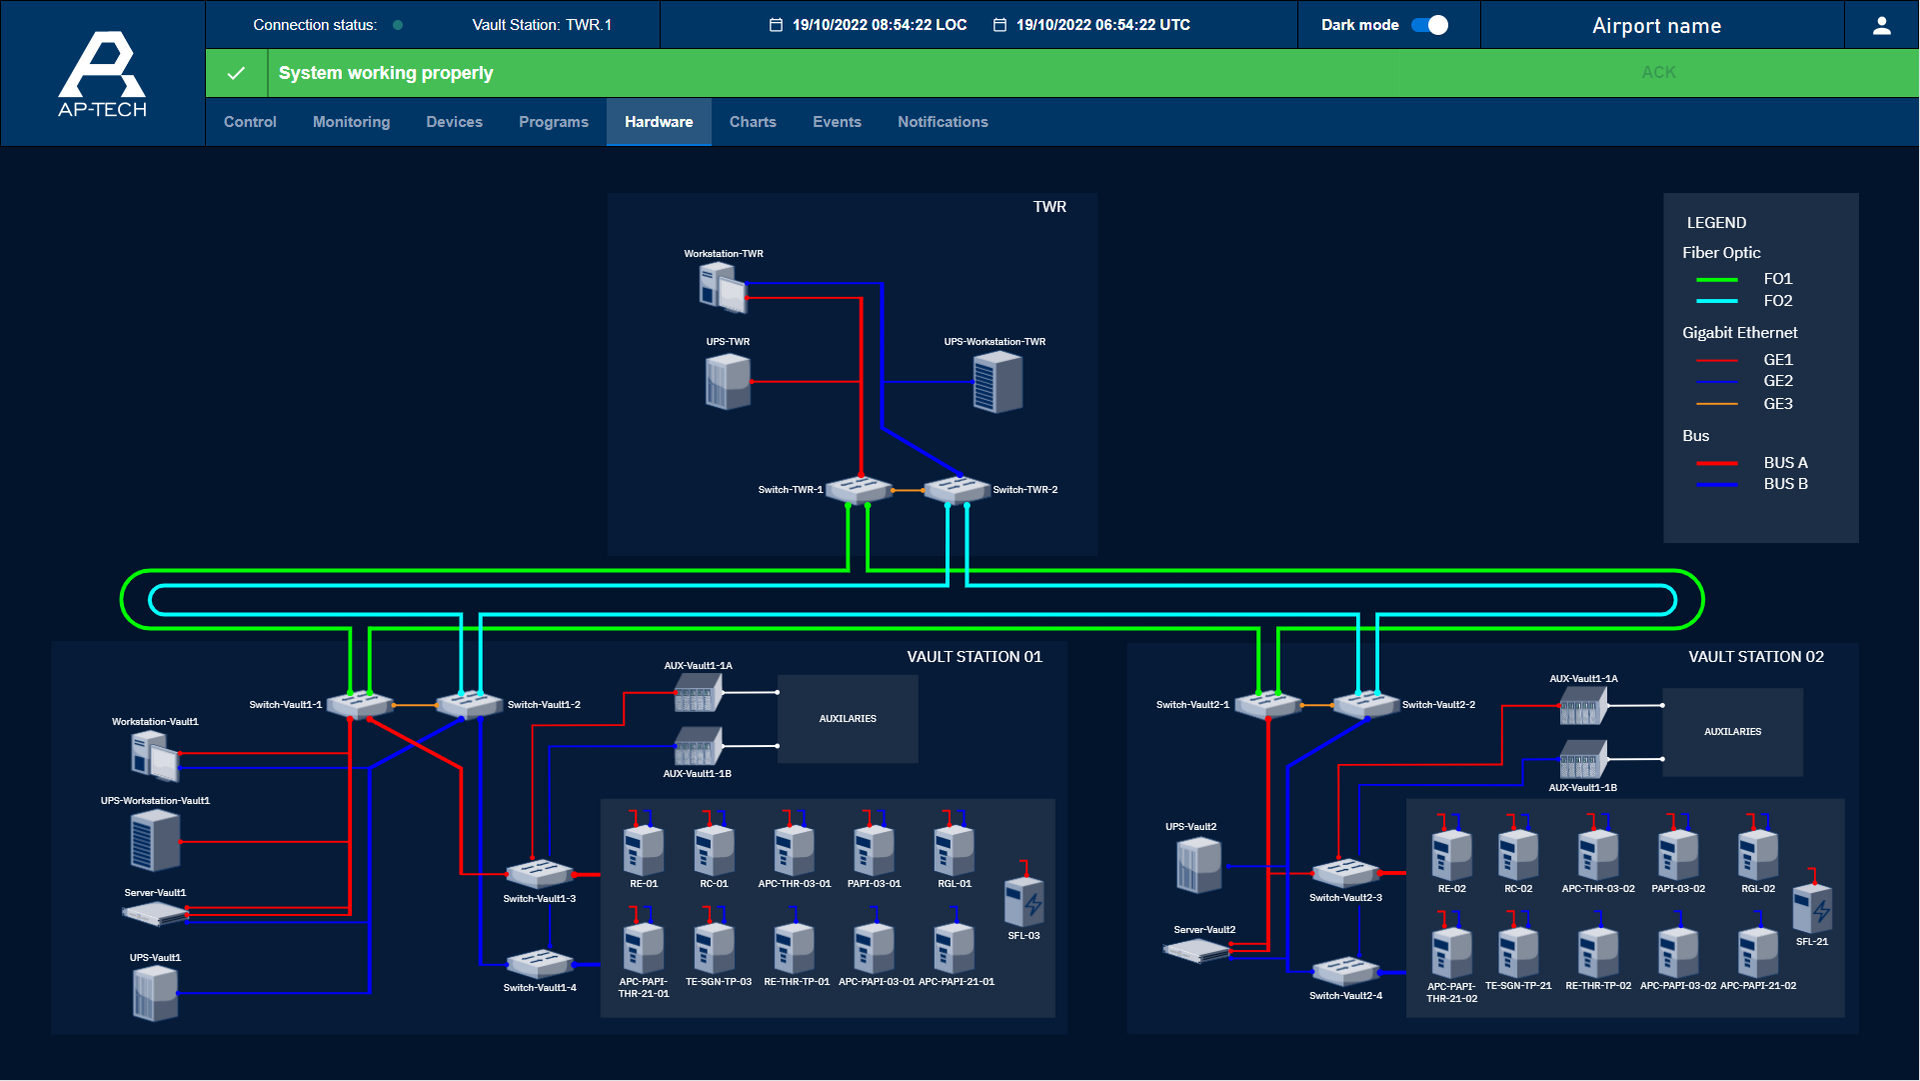Click the FO1 green legend line
The image size is (1920, 1081).
[1717, 279]
